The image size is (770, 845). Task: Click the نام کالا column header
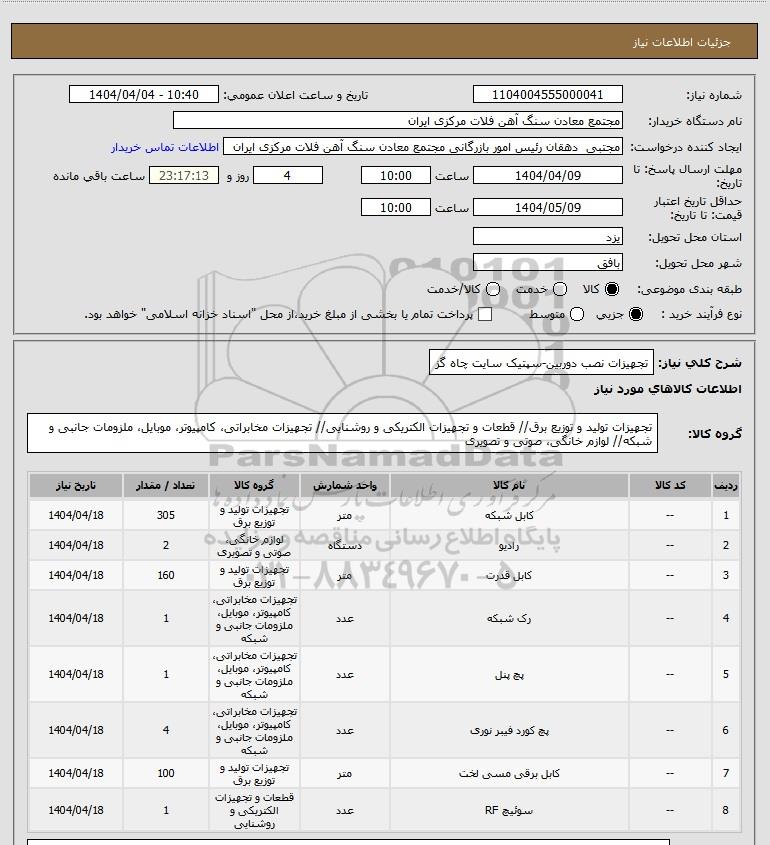[509, 486]
